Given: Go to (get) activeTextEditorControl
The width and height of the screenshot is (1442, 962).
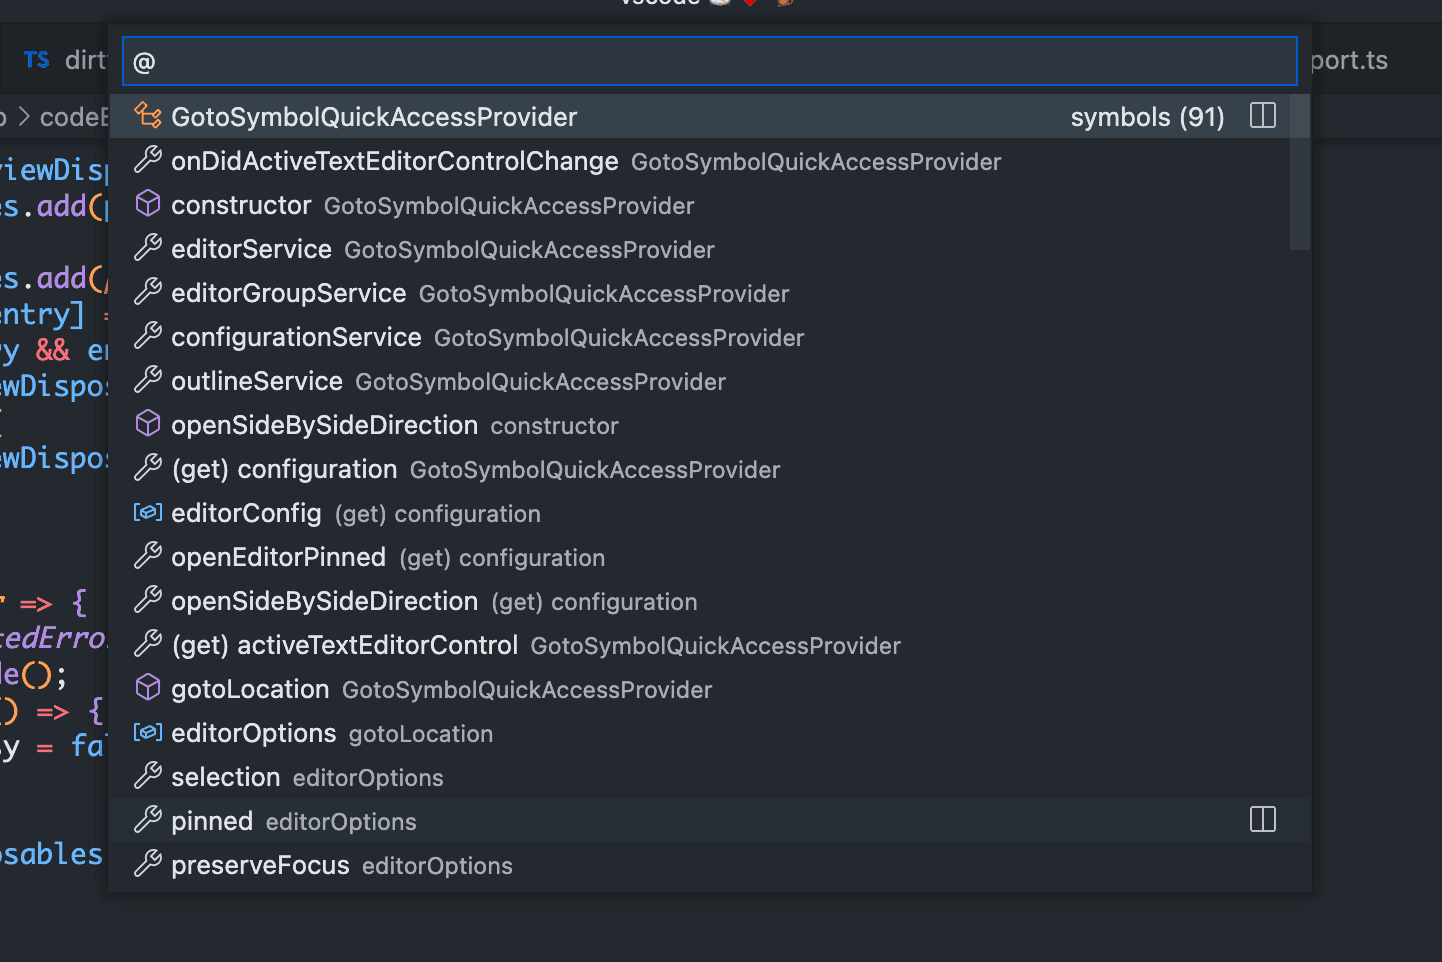Looking at the screenshot, I should coord(345,645).
